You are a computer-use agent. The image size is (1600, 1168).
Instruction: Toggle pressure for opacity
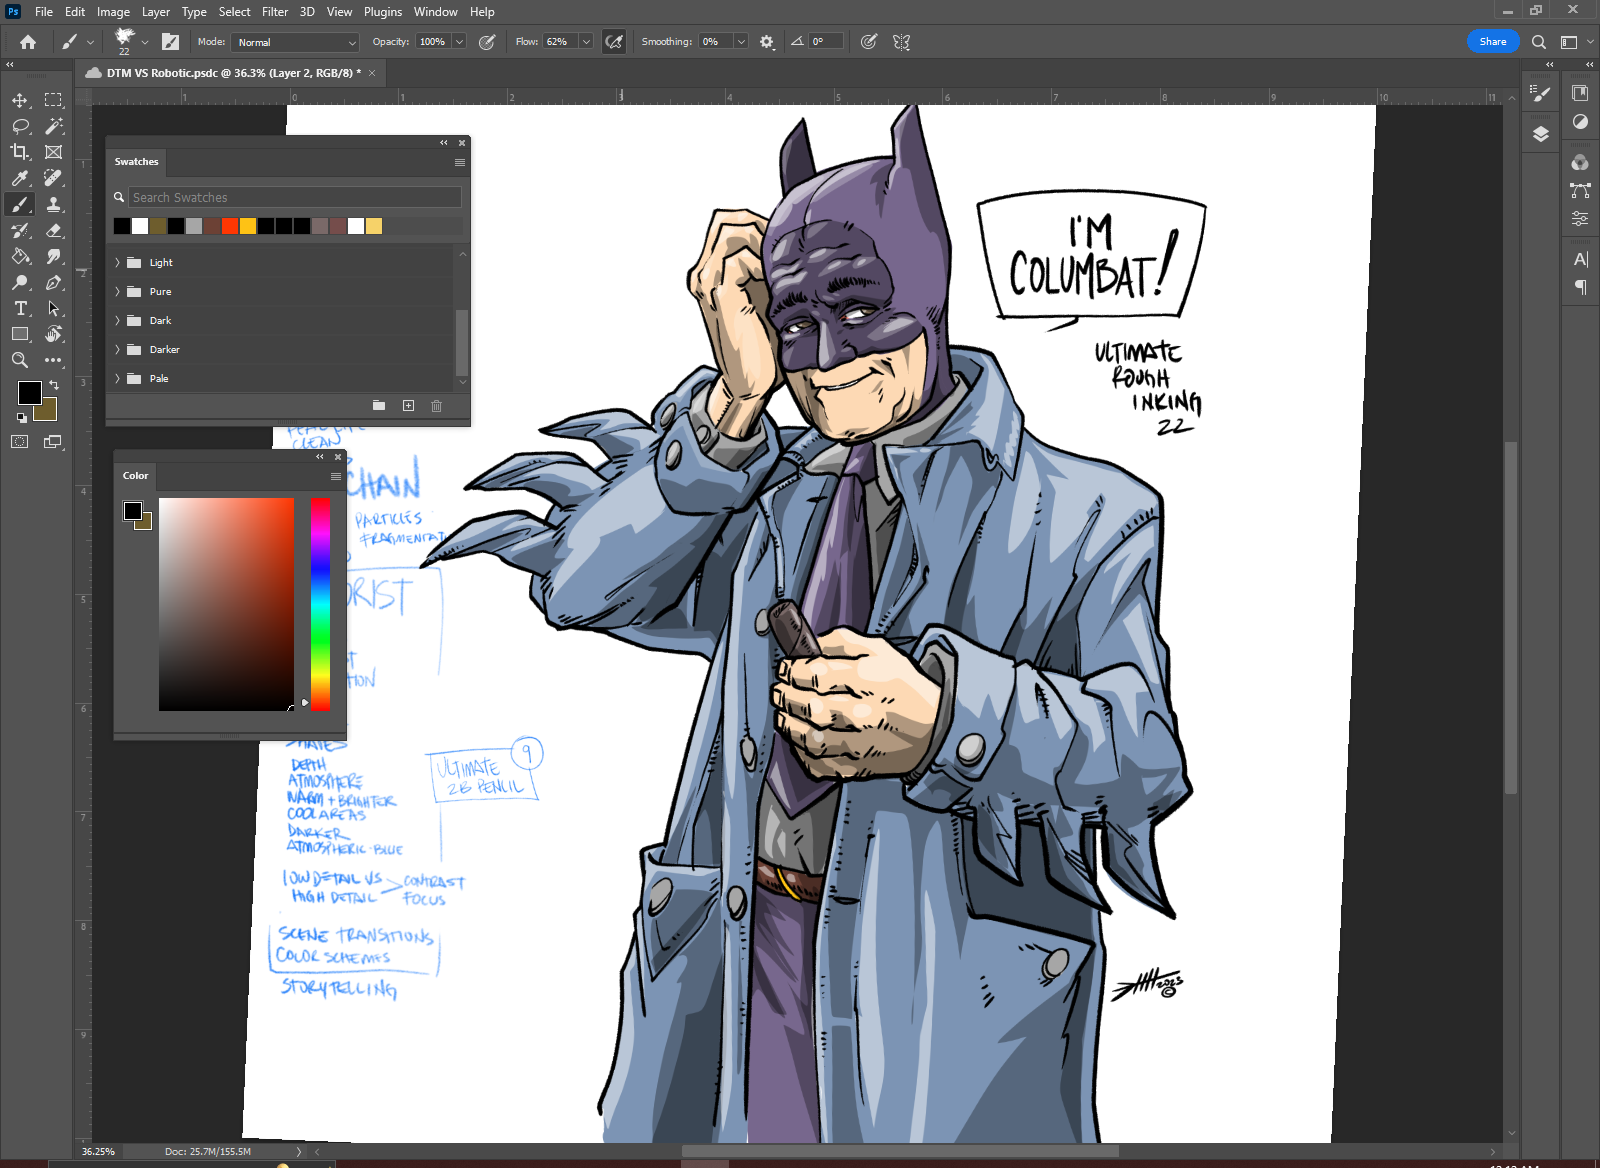coord(487,42)
